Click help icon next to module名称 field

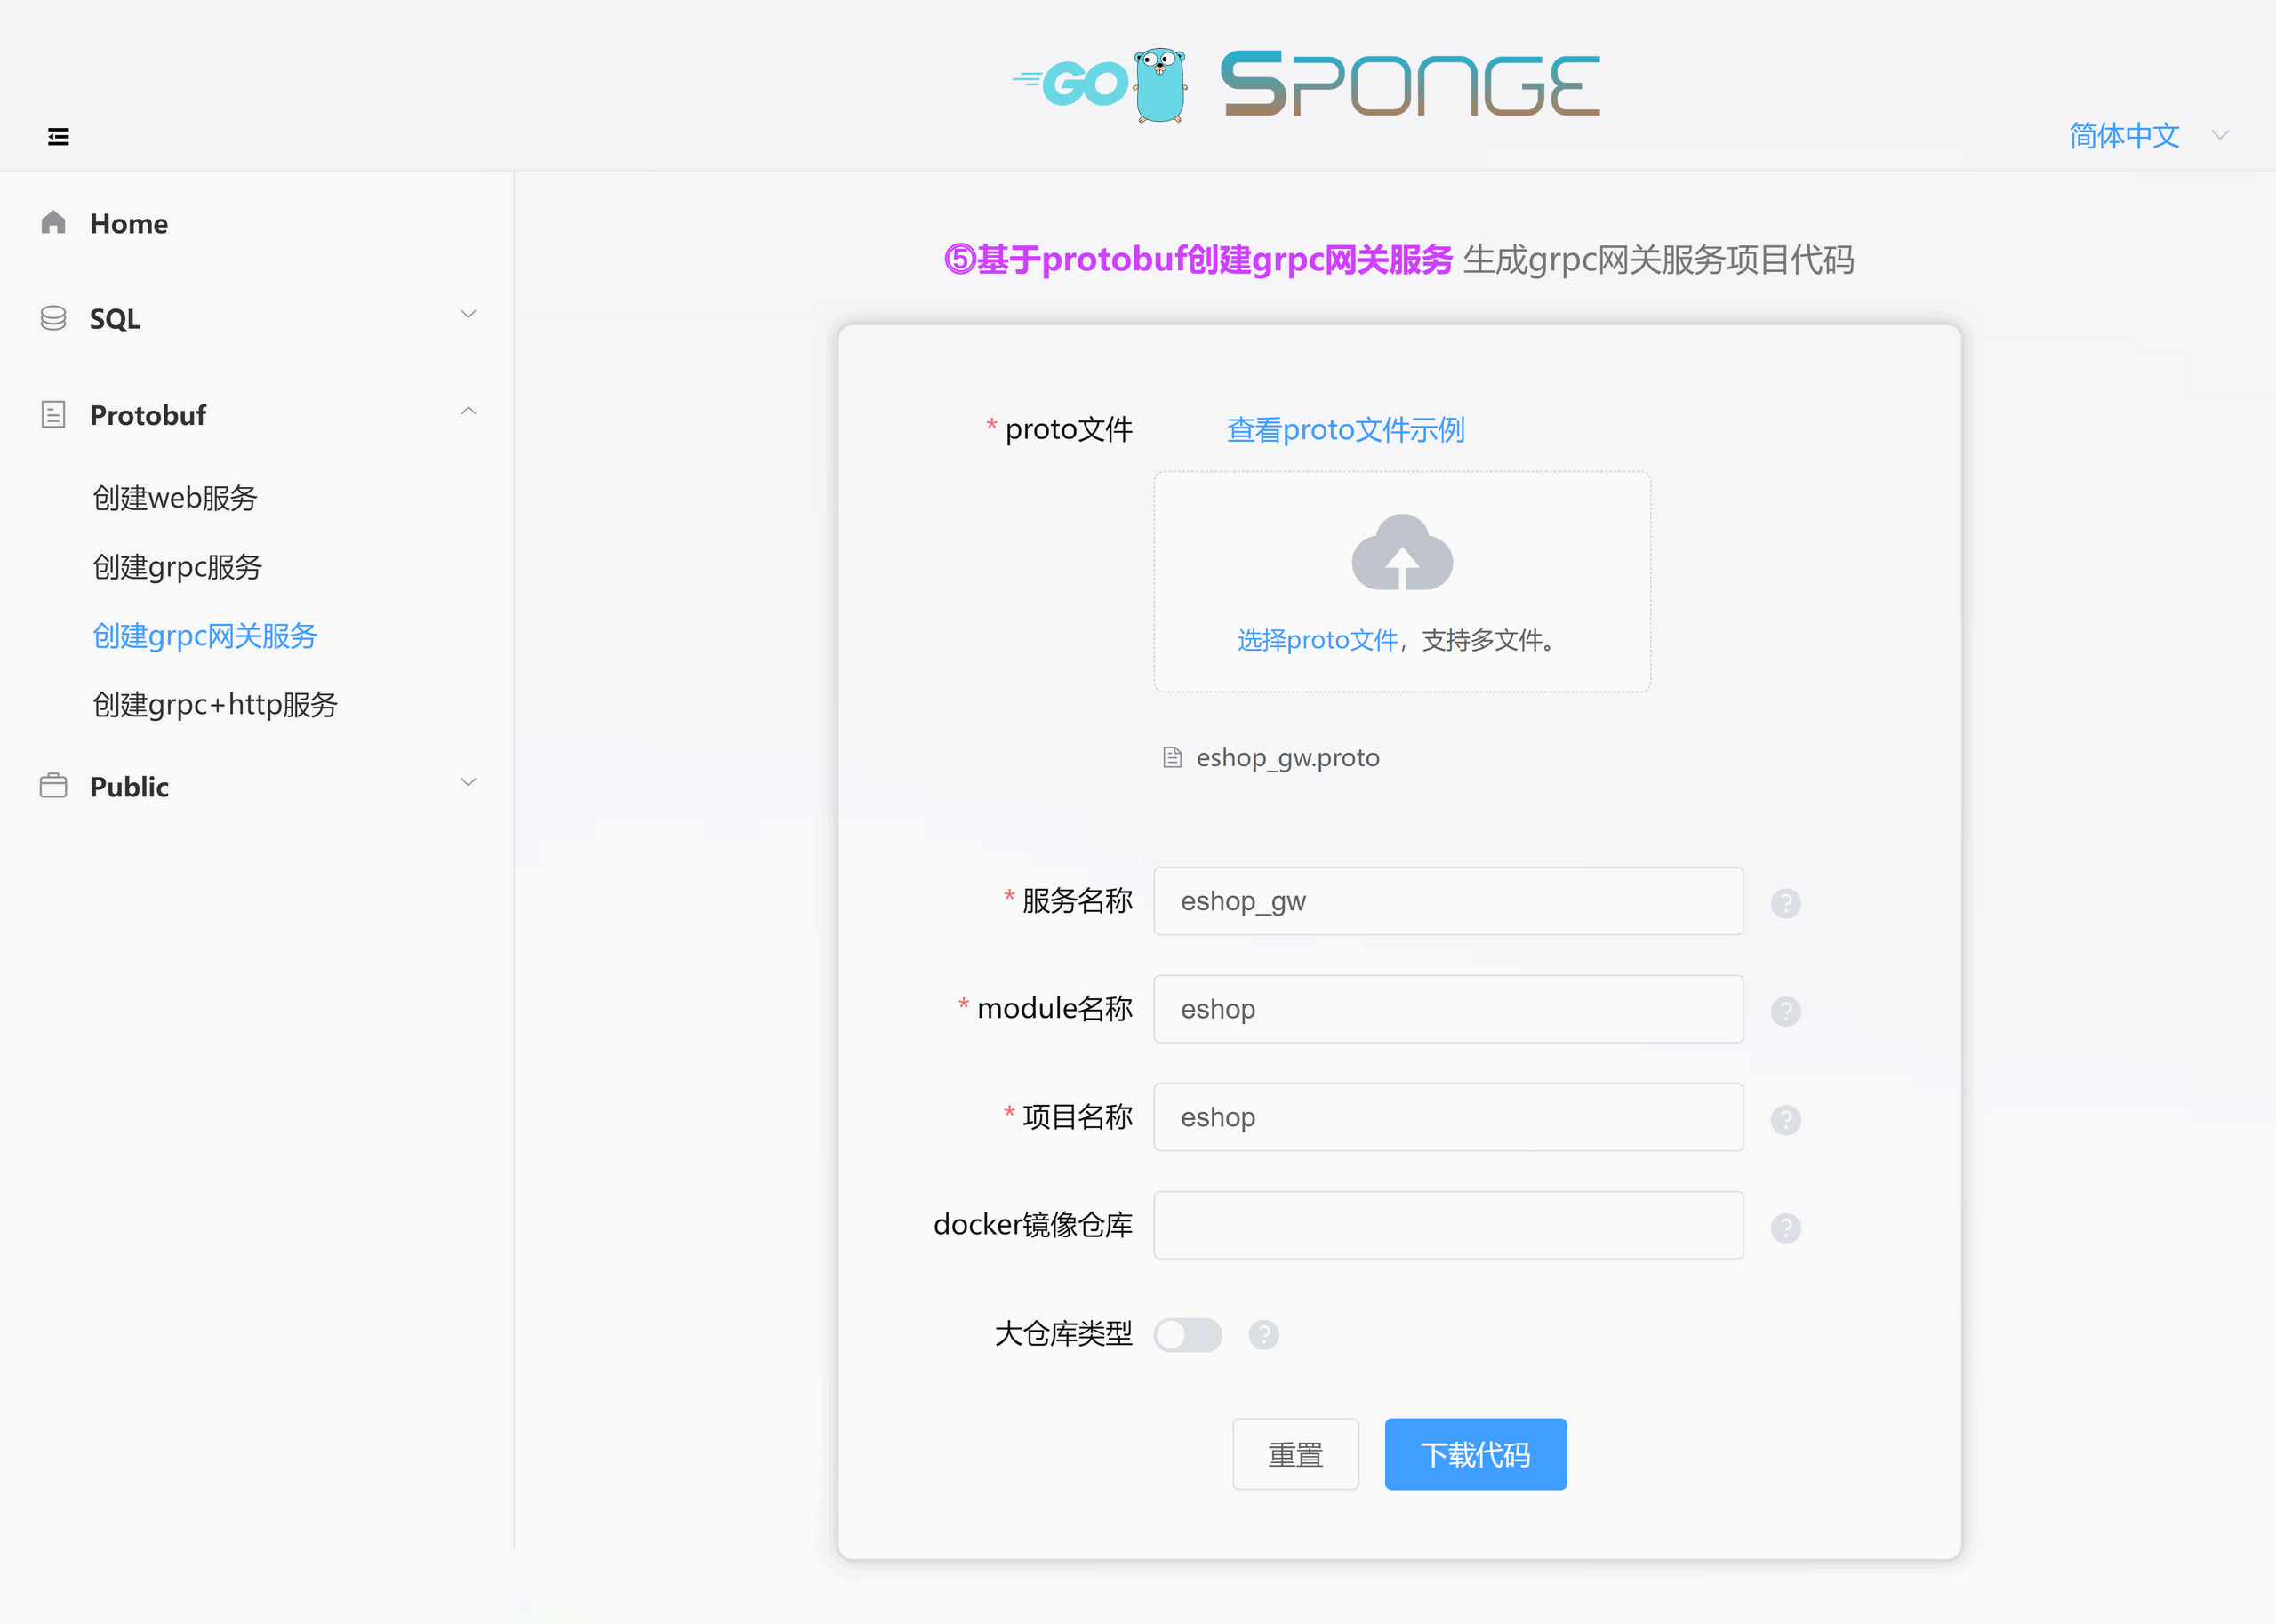(1785, 1011)
